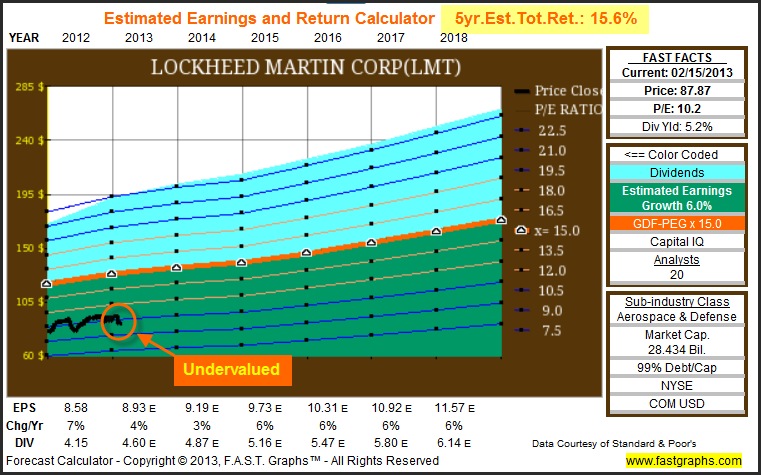Click the 2012 EPS value 8.58
The width and height of the screenshot is (761, 475).
click(x=76, y=408)
